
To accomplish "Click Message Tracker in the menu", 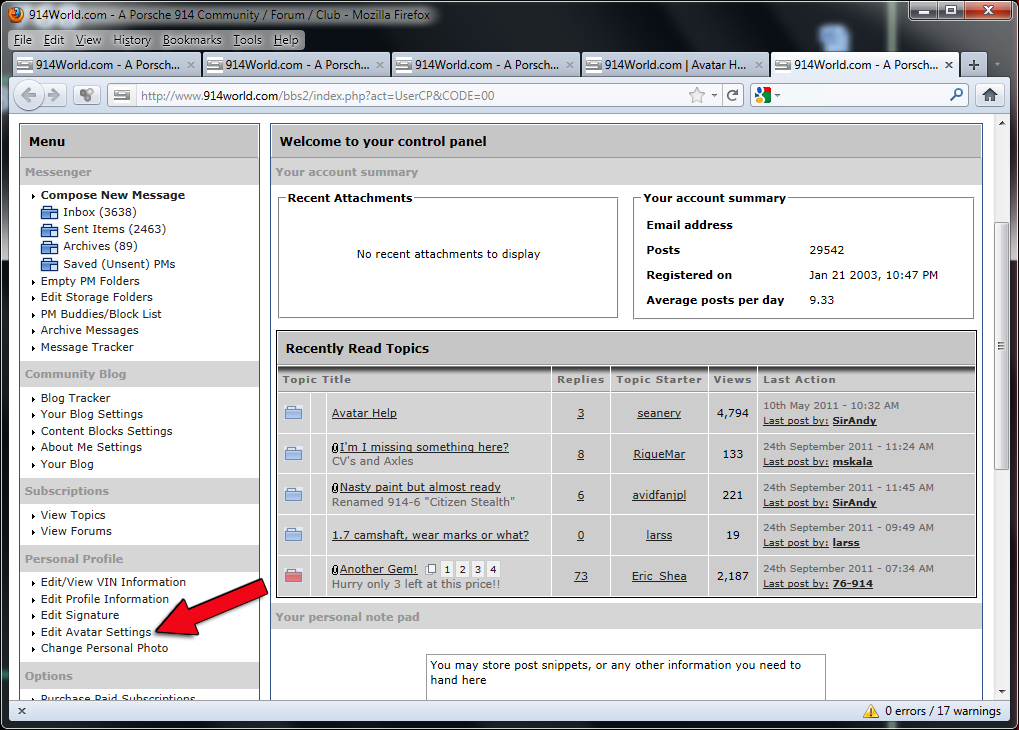I will click(87, 347).
